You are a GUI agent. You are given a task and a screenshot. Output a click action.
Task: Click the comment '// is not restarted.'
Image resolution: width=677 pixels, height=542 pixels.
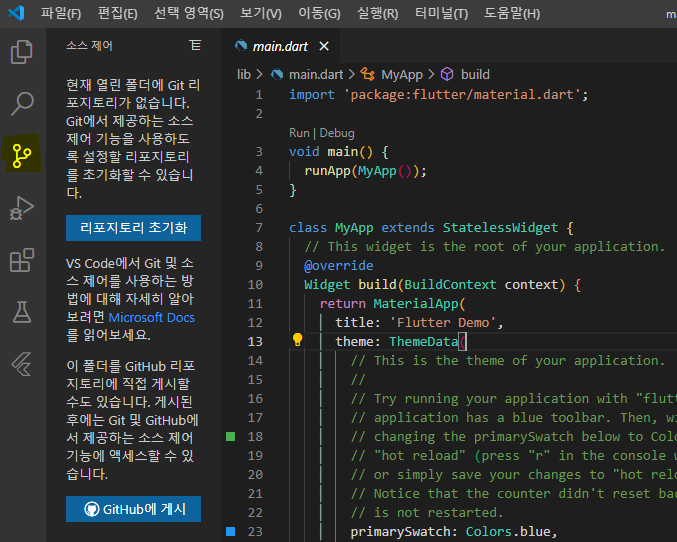[427, 513]
